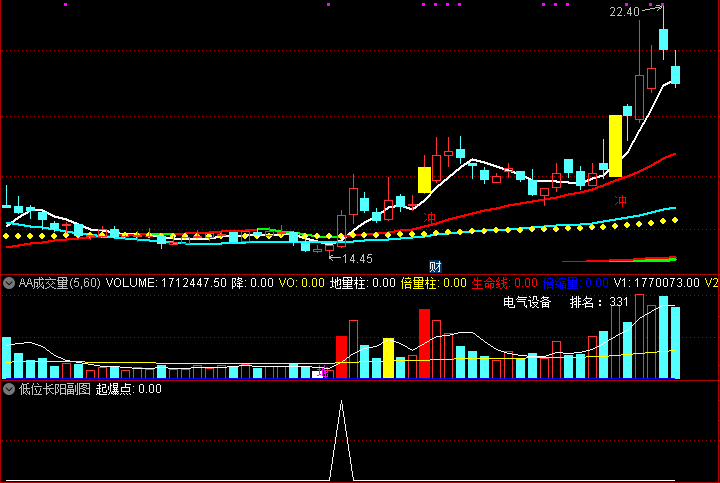The image size is (720, 483).
Task: Click the 地量柱: 0.00 label
Action: pos(363,283)
